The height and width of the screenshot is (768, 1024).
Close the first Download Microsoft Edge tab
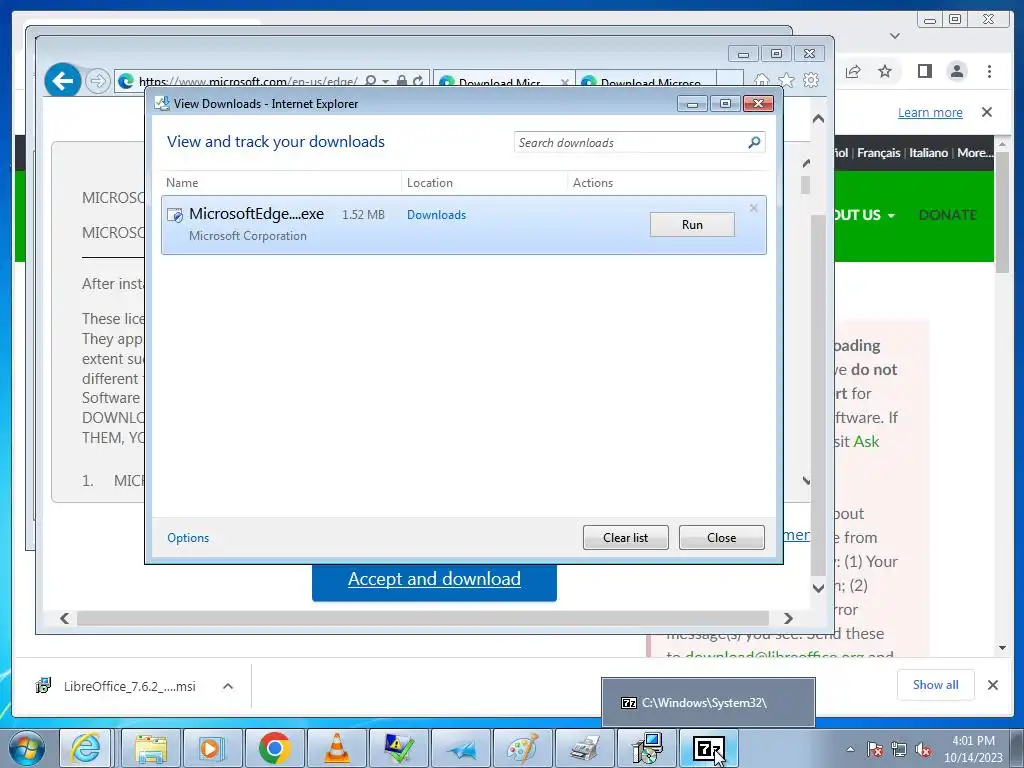coord(565,82)
